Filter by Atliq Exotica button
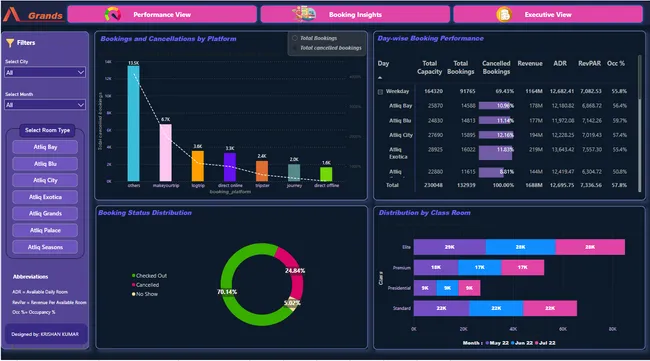Viewport: 650px width, 361px height. pos(45,197)
